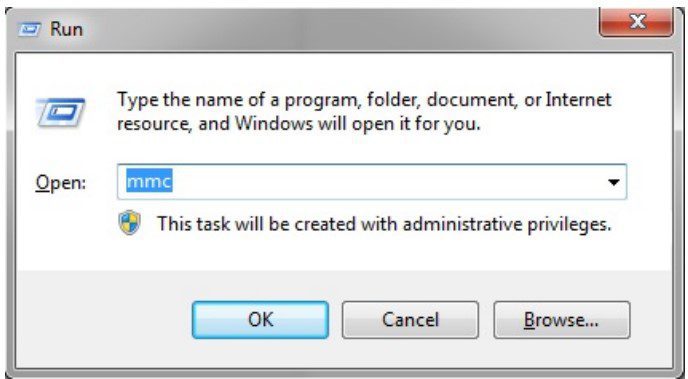Image resolution: width=688 pixels, height=379 pixels.
Task: Click the "Type the name of a program" line
Action: click(364, 100)
